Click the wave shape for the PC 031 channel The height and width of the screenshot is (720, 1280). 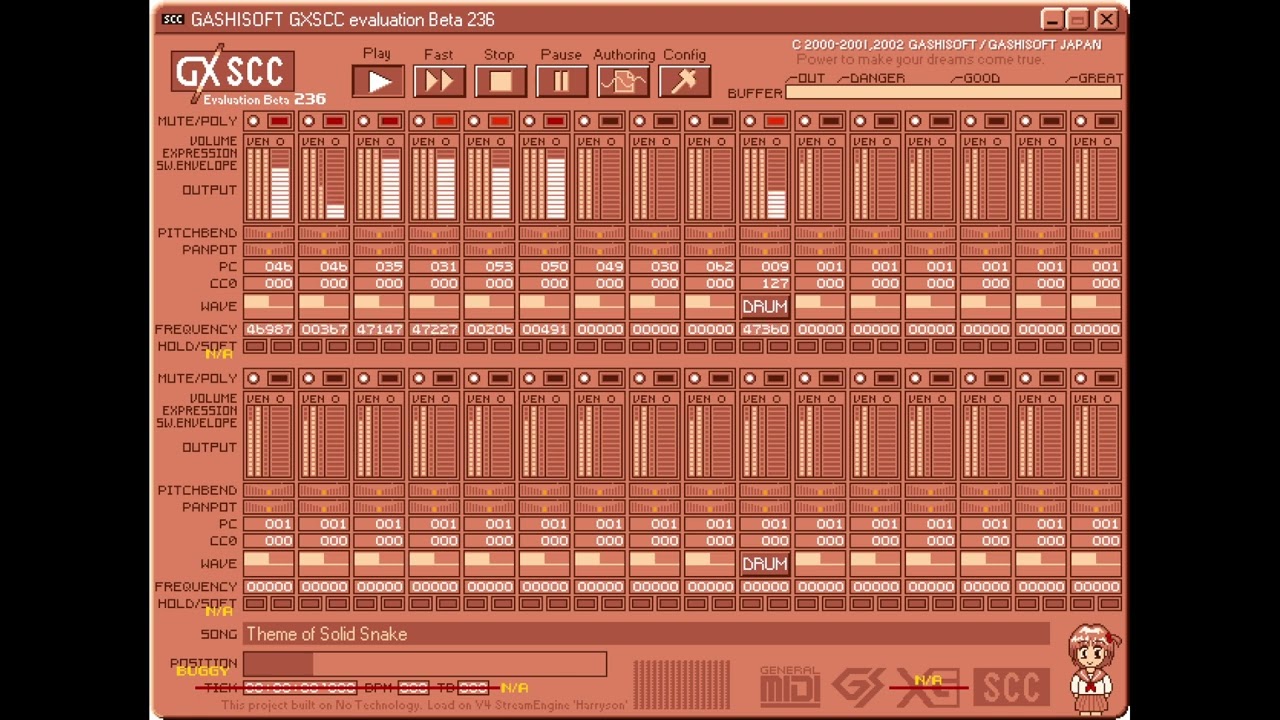tap(434, 306)
